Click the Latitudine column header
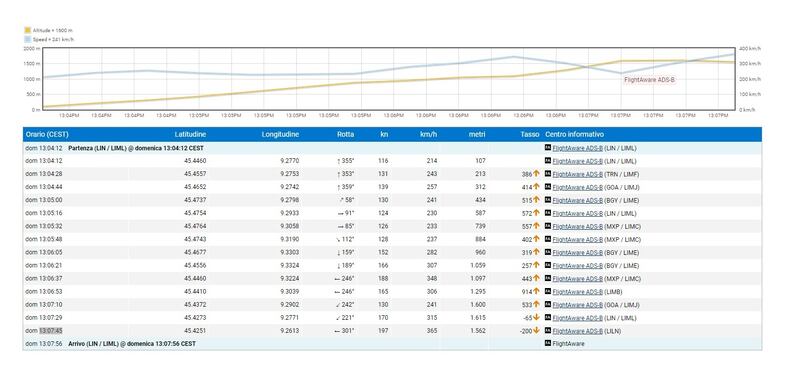The image size is (800, 370). [190, 135]
